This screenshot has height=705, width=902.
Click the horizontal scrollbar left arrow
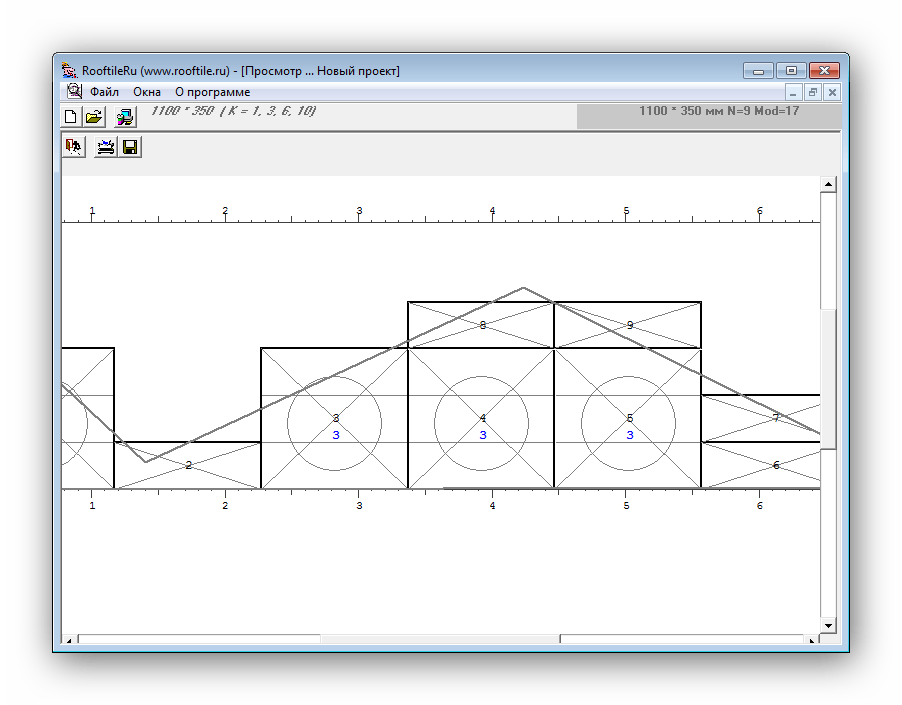(69, 639)
